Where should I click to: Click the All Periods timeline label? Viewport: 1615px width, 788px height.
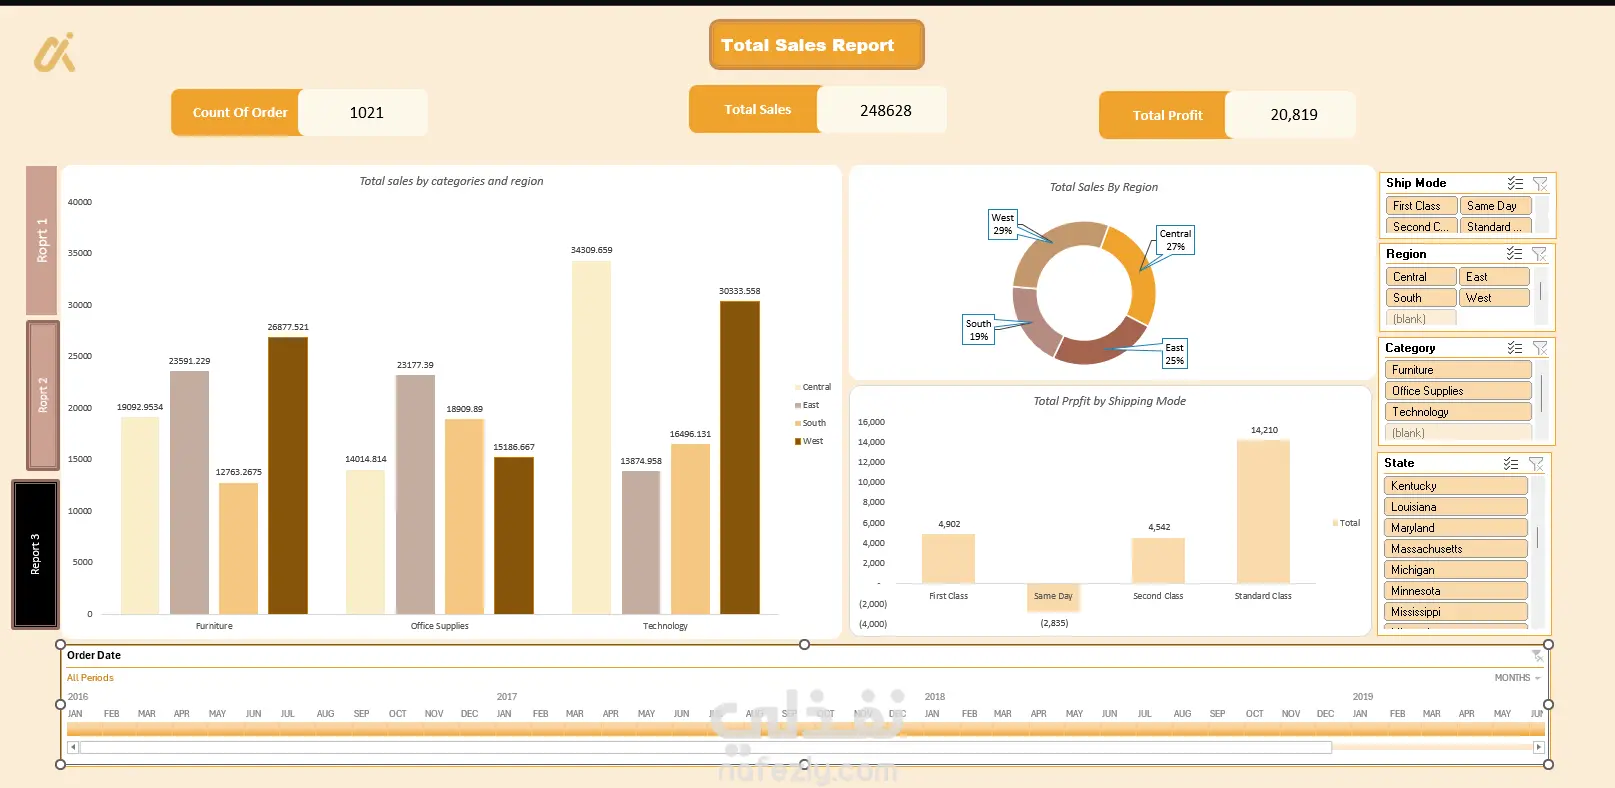(90, 678)
